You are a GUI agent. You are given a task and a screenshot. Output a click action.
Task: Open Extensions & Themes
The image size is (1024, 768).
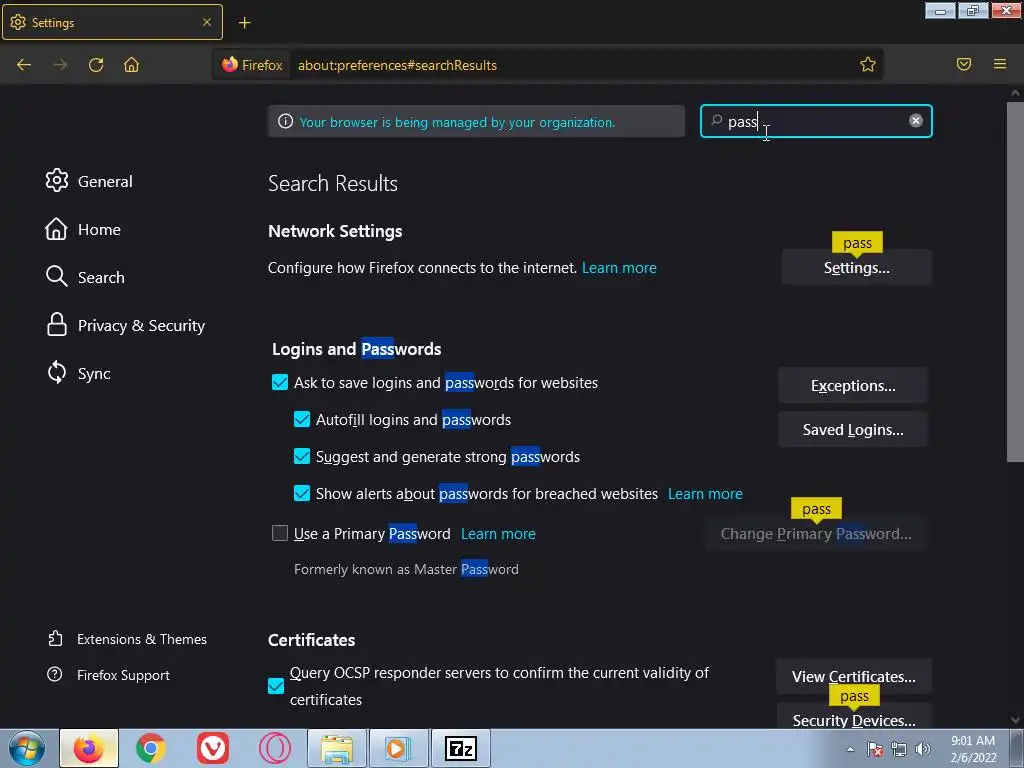pyautogui.click(x=127, y=639)
